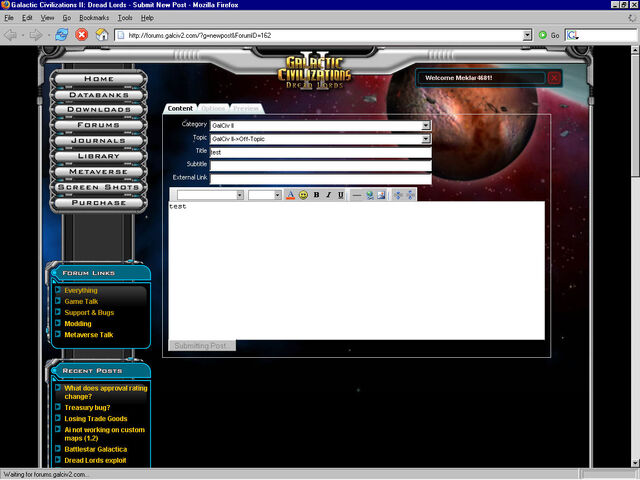Insert a smiley emoticon
This screenshot has height=480, width=640.
(x=303, y=195)
